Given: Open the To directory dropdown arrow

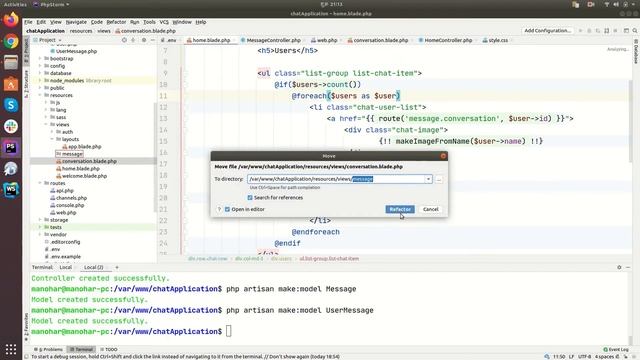Looking at the screenshot, I should click(428, 179).
